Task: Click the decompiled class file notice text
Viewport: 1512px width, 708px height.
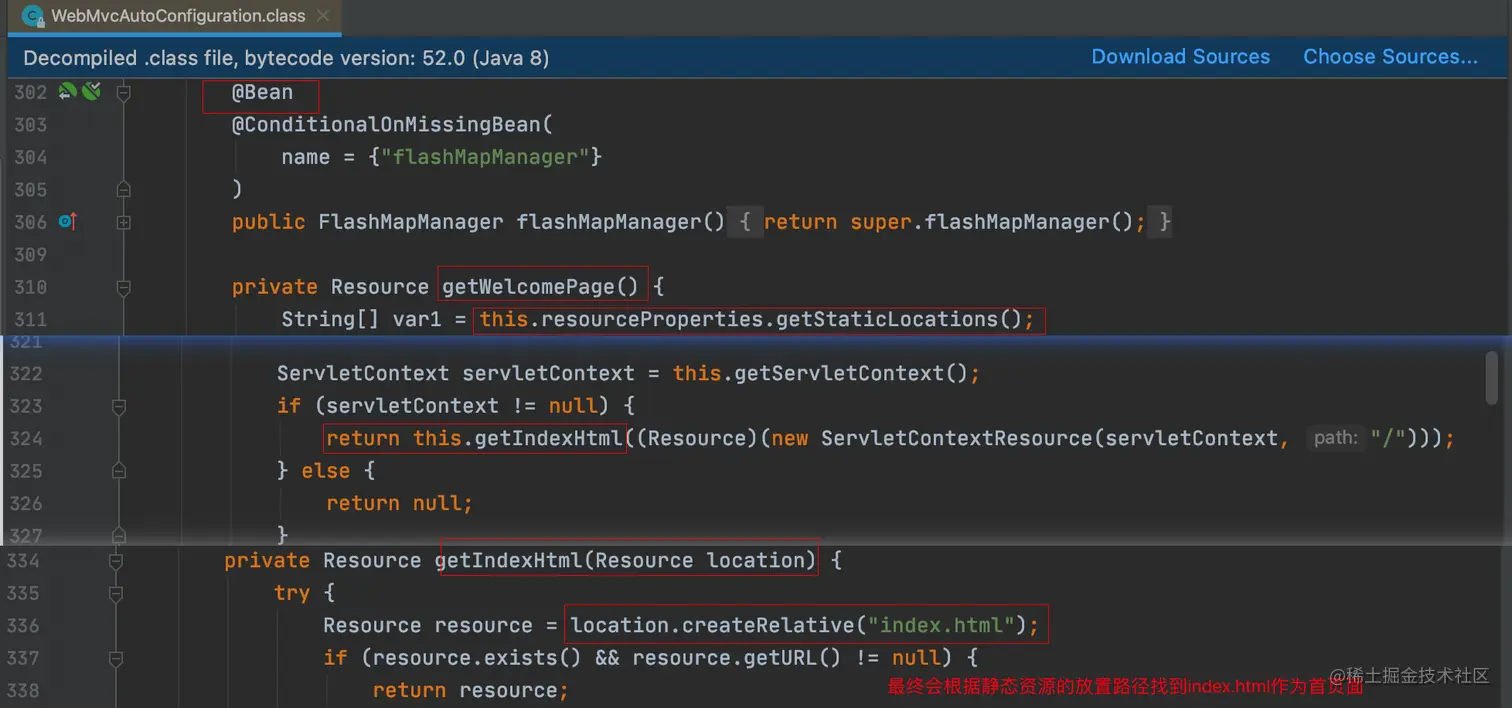Action: click(286, 58)
